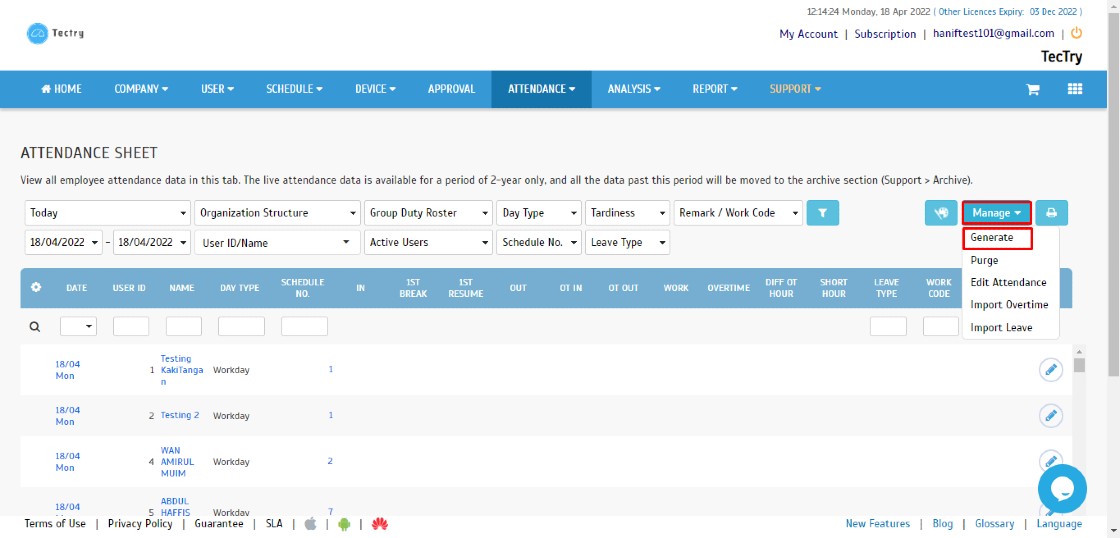Click the Tectry logo

click(55, 33)
